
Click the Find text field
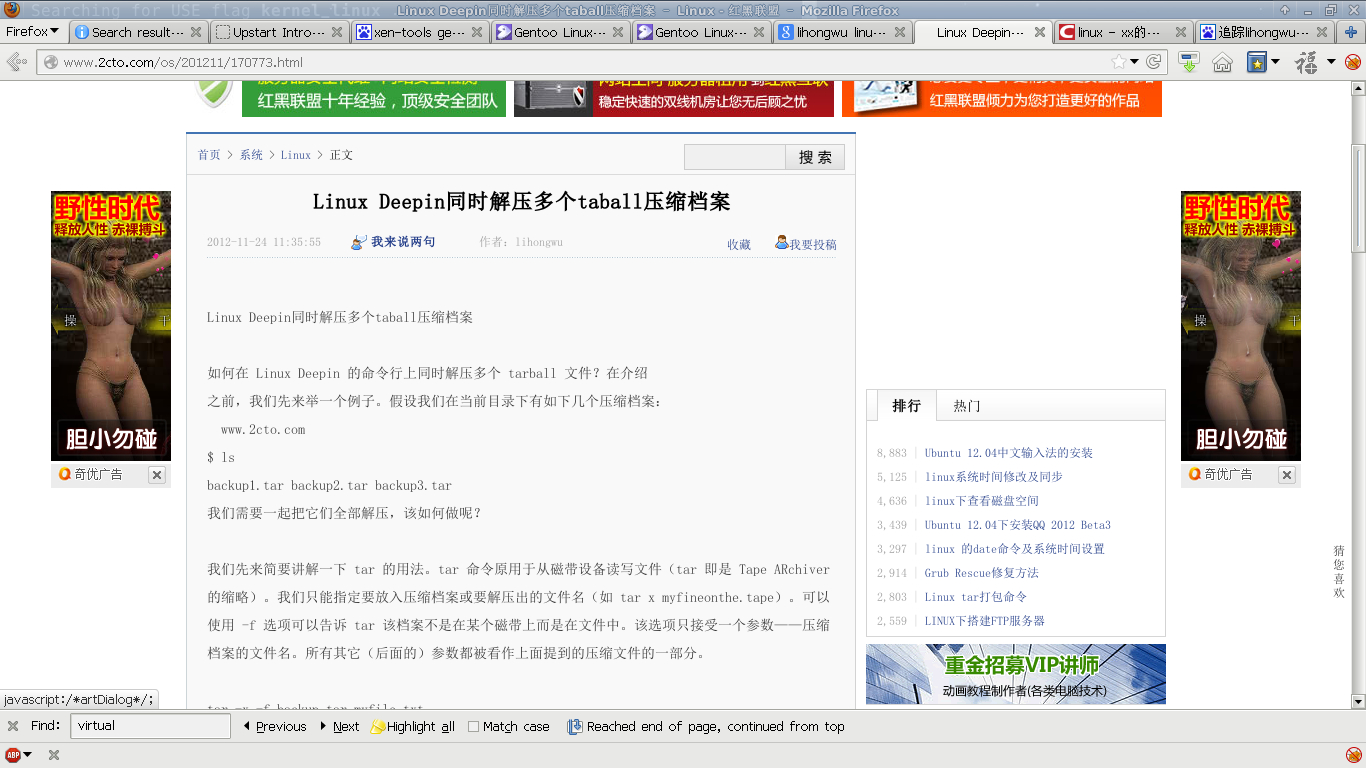tap(152, 726)
